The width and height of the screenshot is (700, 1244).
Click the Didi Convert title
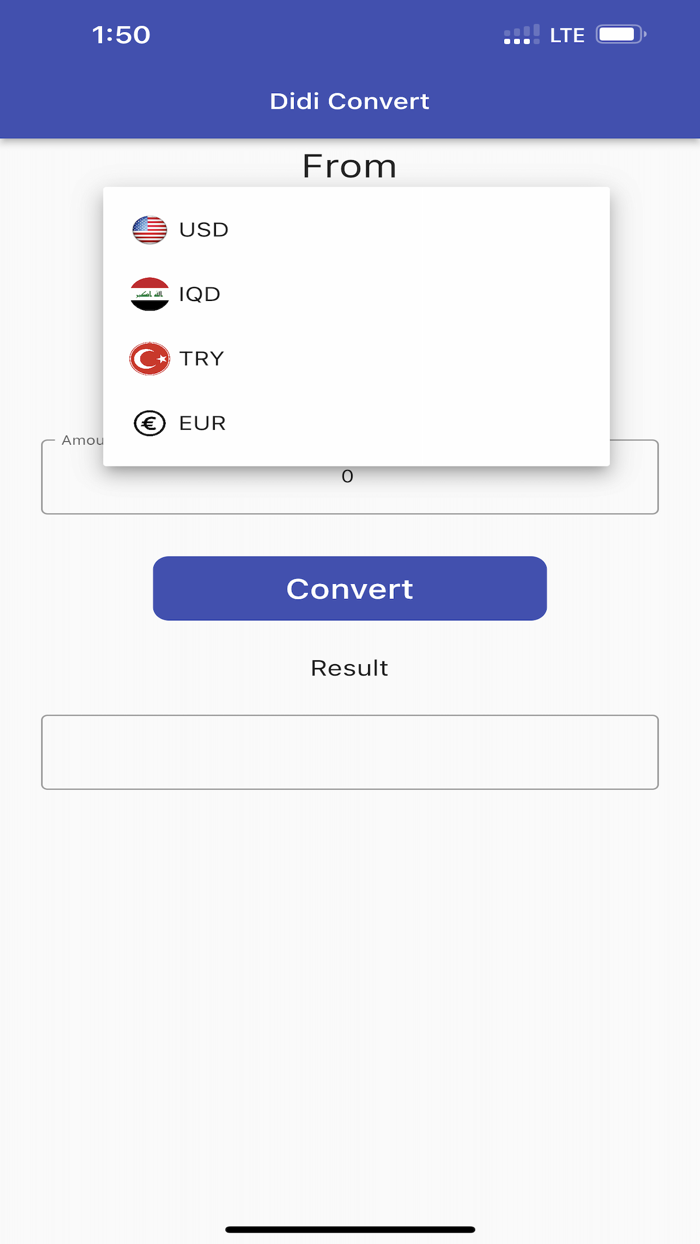coord(349,101)
